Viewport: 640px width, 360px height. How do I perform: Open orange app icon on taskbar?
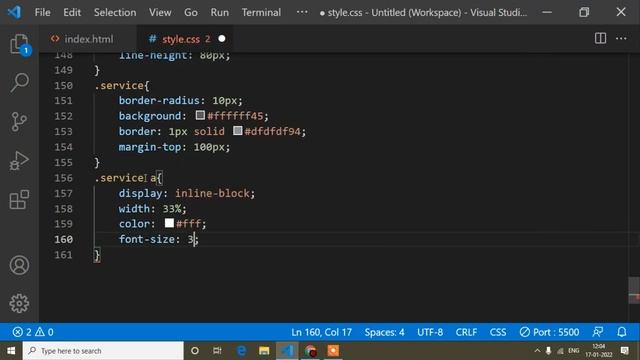pos(333,351)
